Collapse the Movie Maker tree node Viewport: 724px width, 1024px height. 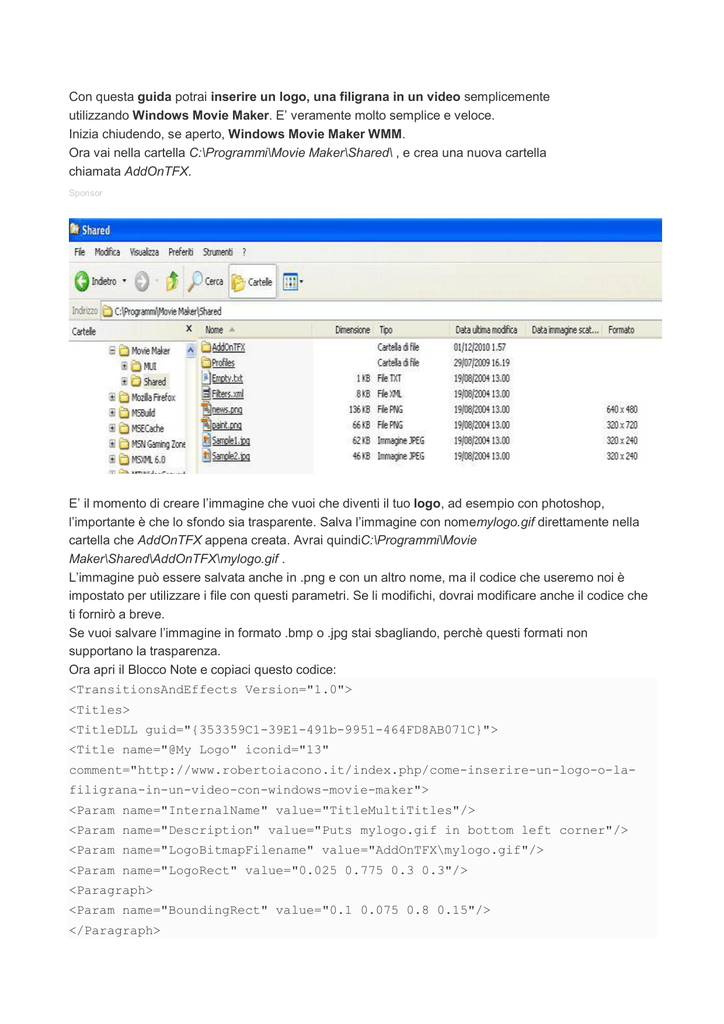coord(112,351)
